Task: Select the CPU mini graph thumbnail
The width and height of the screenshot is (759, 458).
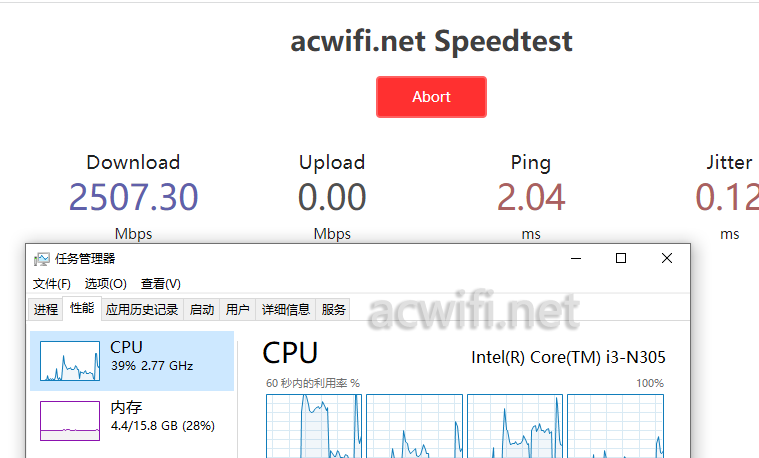Action: tap(70, 361)
